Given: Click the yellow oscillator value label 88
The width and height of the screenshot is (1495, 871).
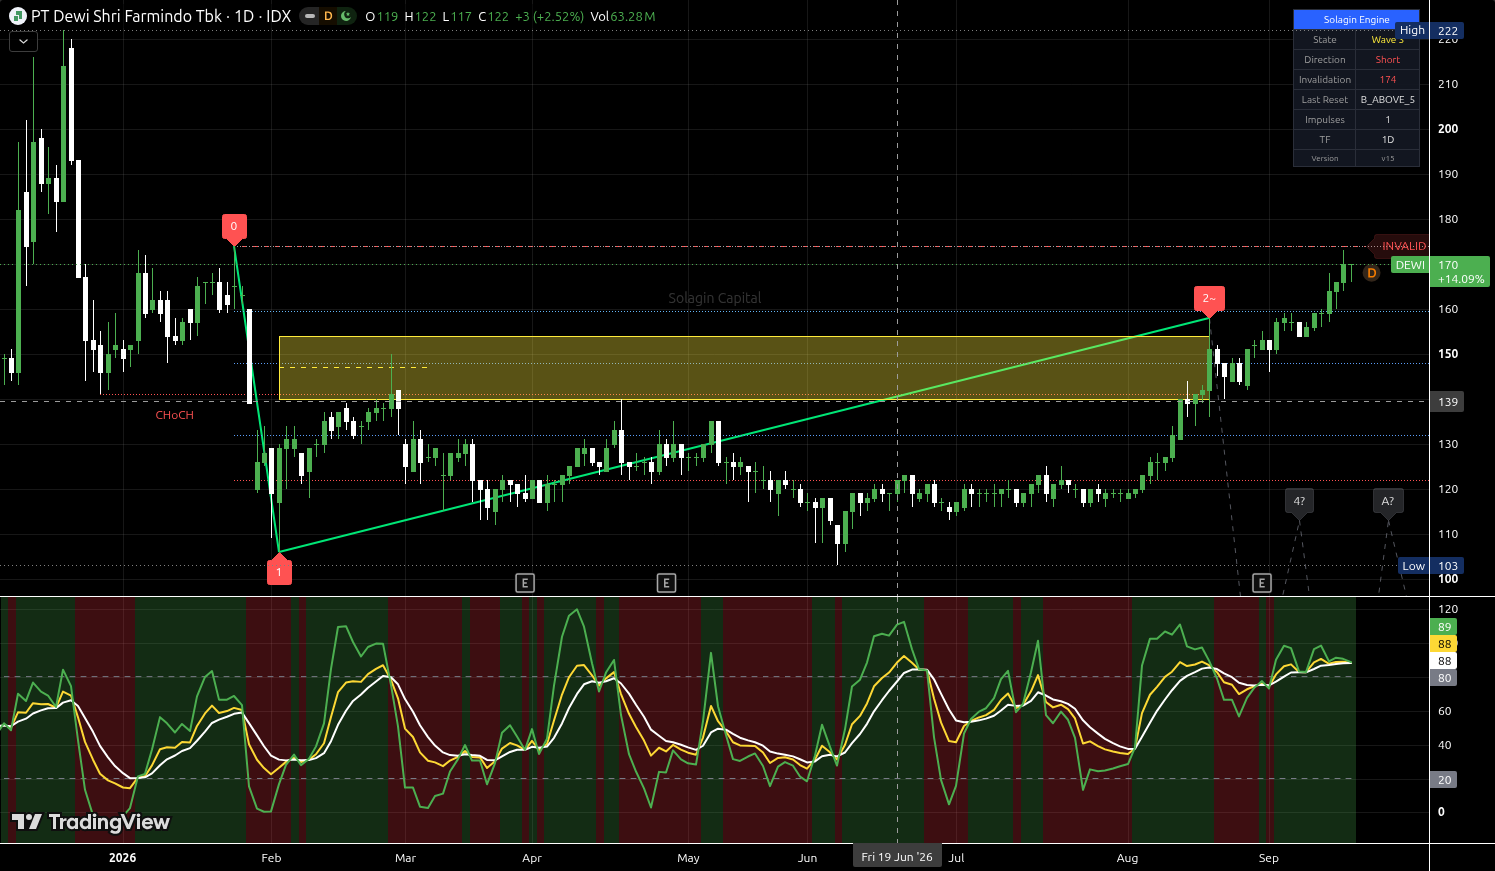Looking at the screenshot, I should pyautogui.click(x=1444, y=644).
